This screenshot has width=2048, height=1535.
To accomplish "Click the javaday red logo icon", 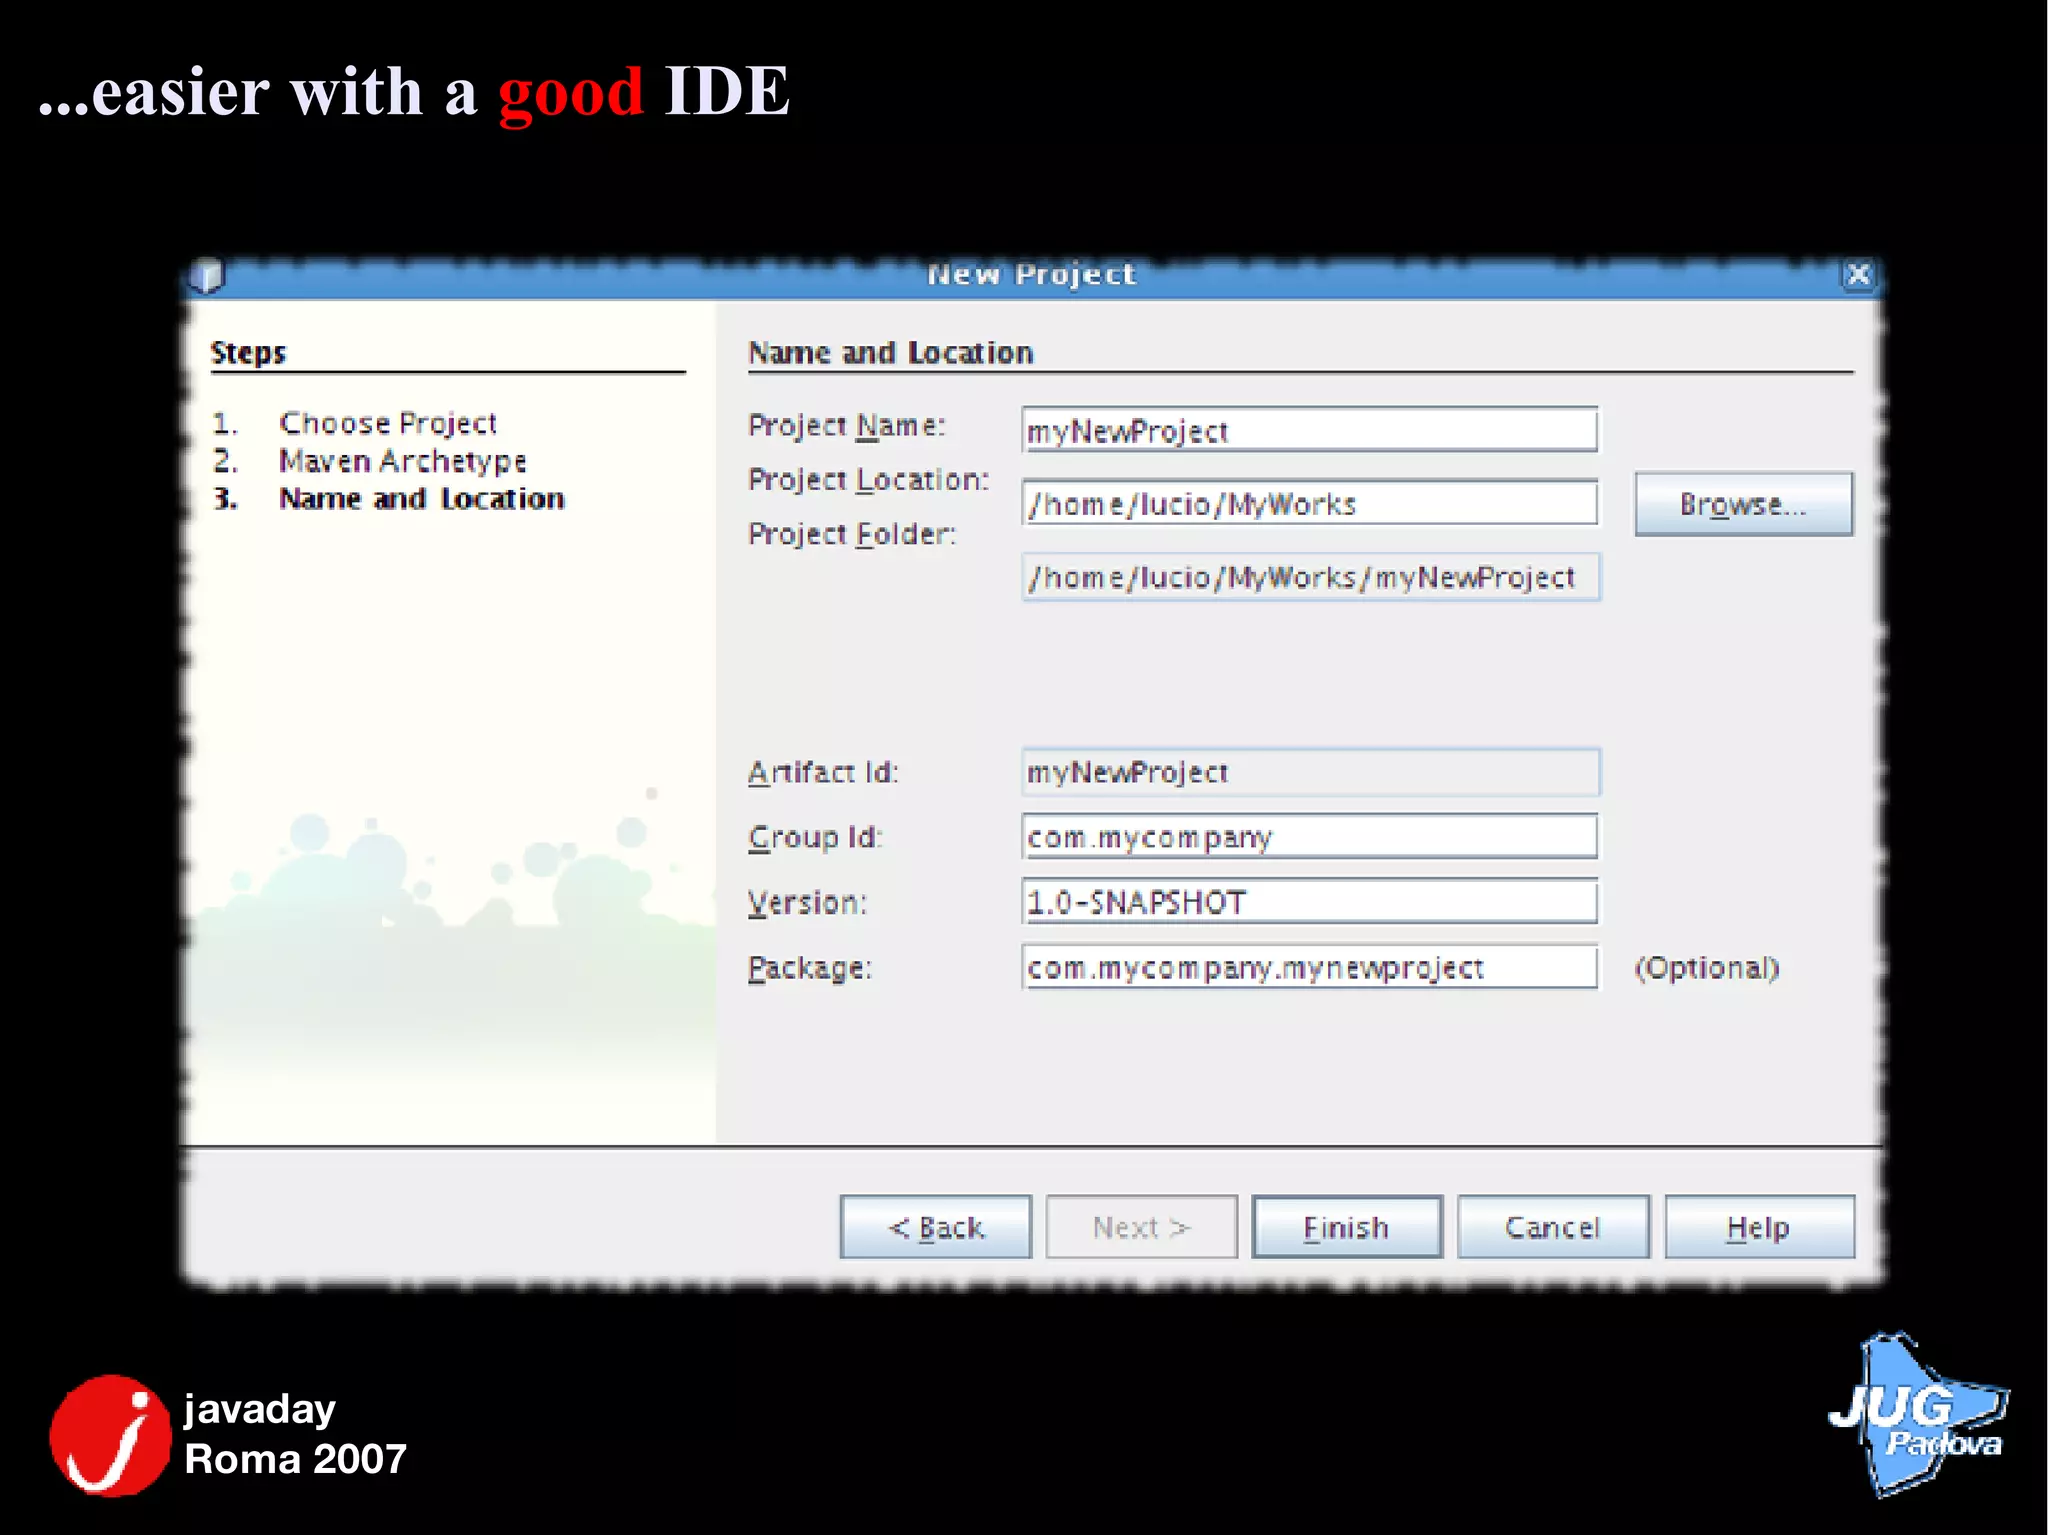I will [x=110, y=1435].
